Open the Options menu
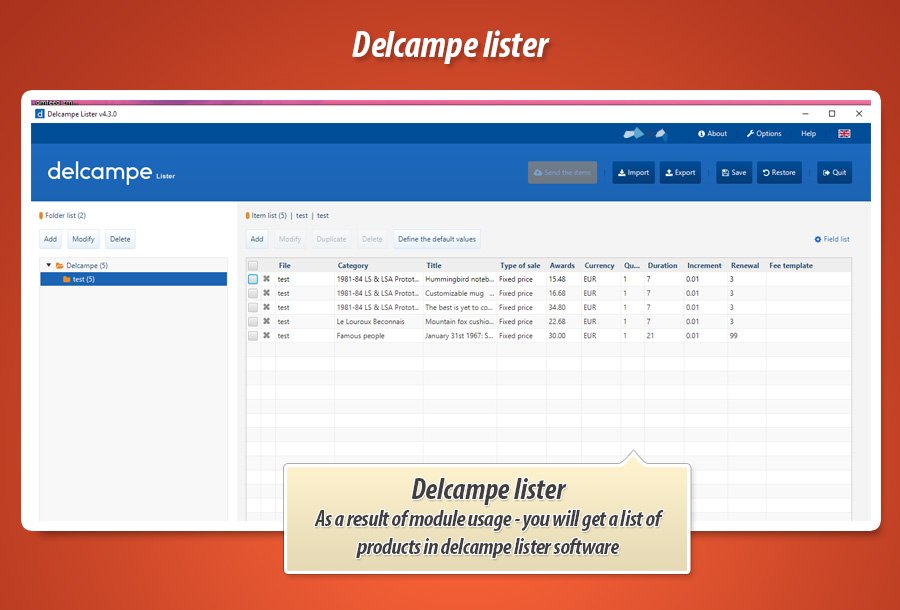The image size is (900, 610). tap(764, 134)
